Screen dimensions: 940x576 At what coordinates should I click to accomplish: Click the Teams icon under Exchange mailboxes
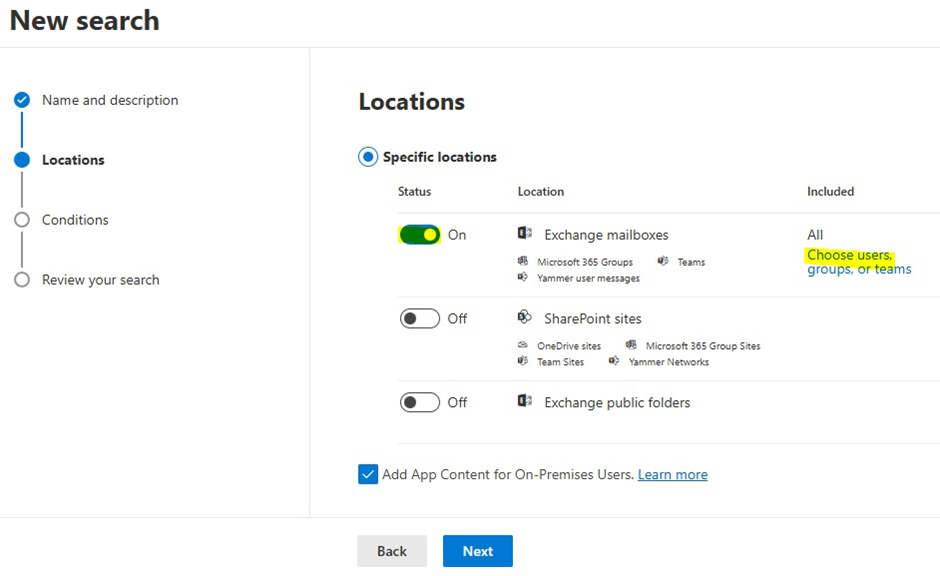663,262
